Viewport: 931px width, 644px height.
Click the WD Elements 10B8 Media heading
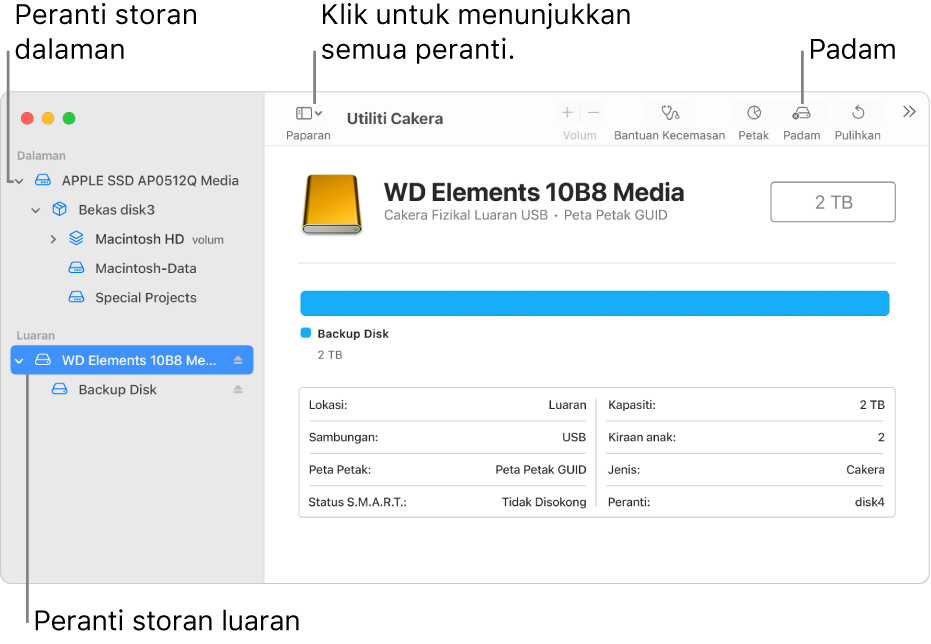[x=534, y=192]
